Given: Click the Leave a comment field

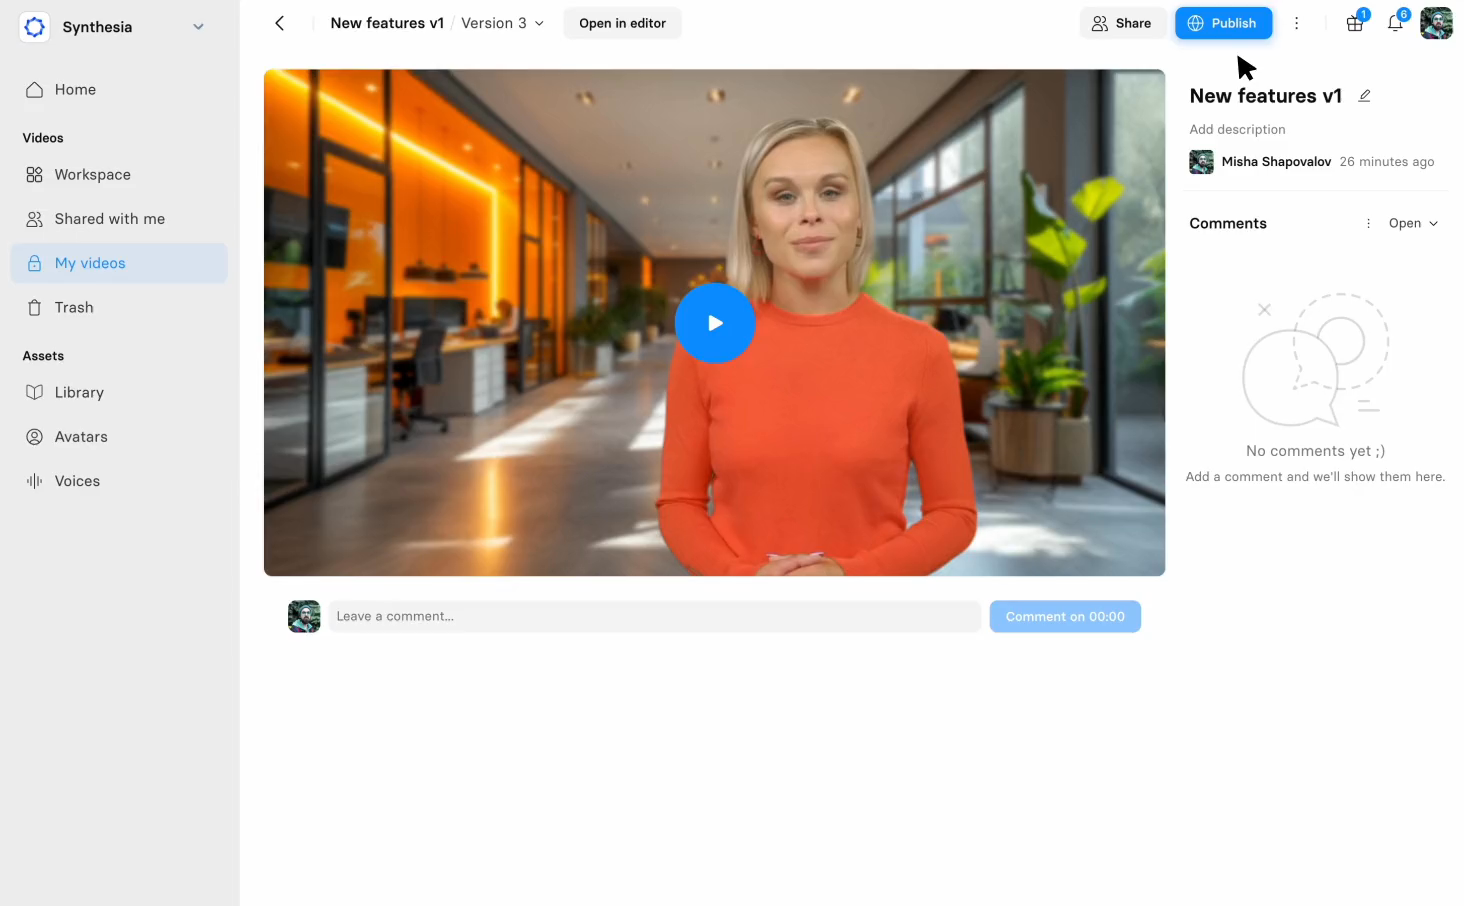Looking at the screenshot, I should click(654, 617).
